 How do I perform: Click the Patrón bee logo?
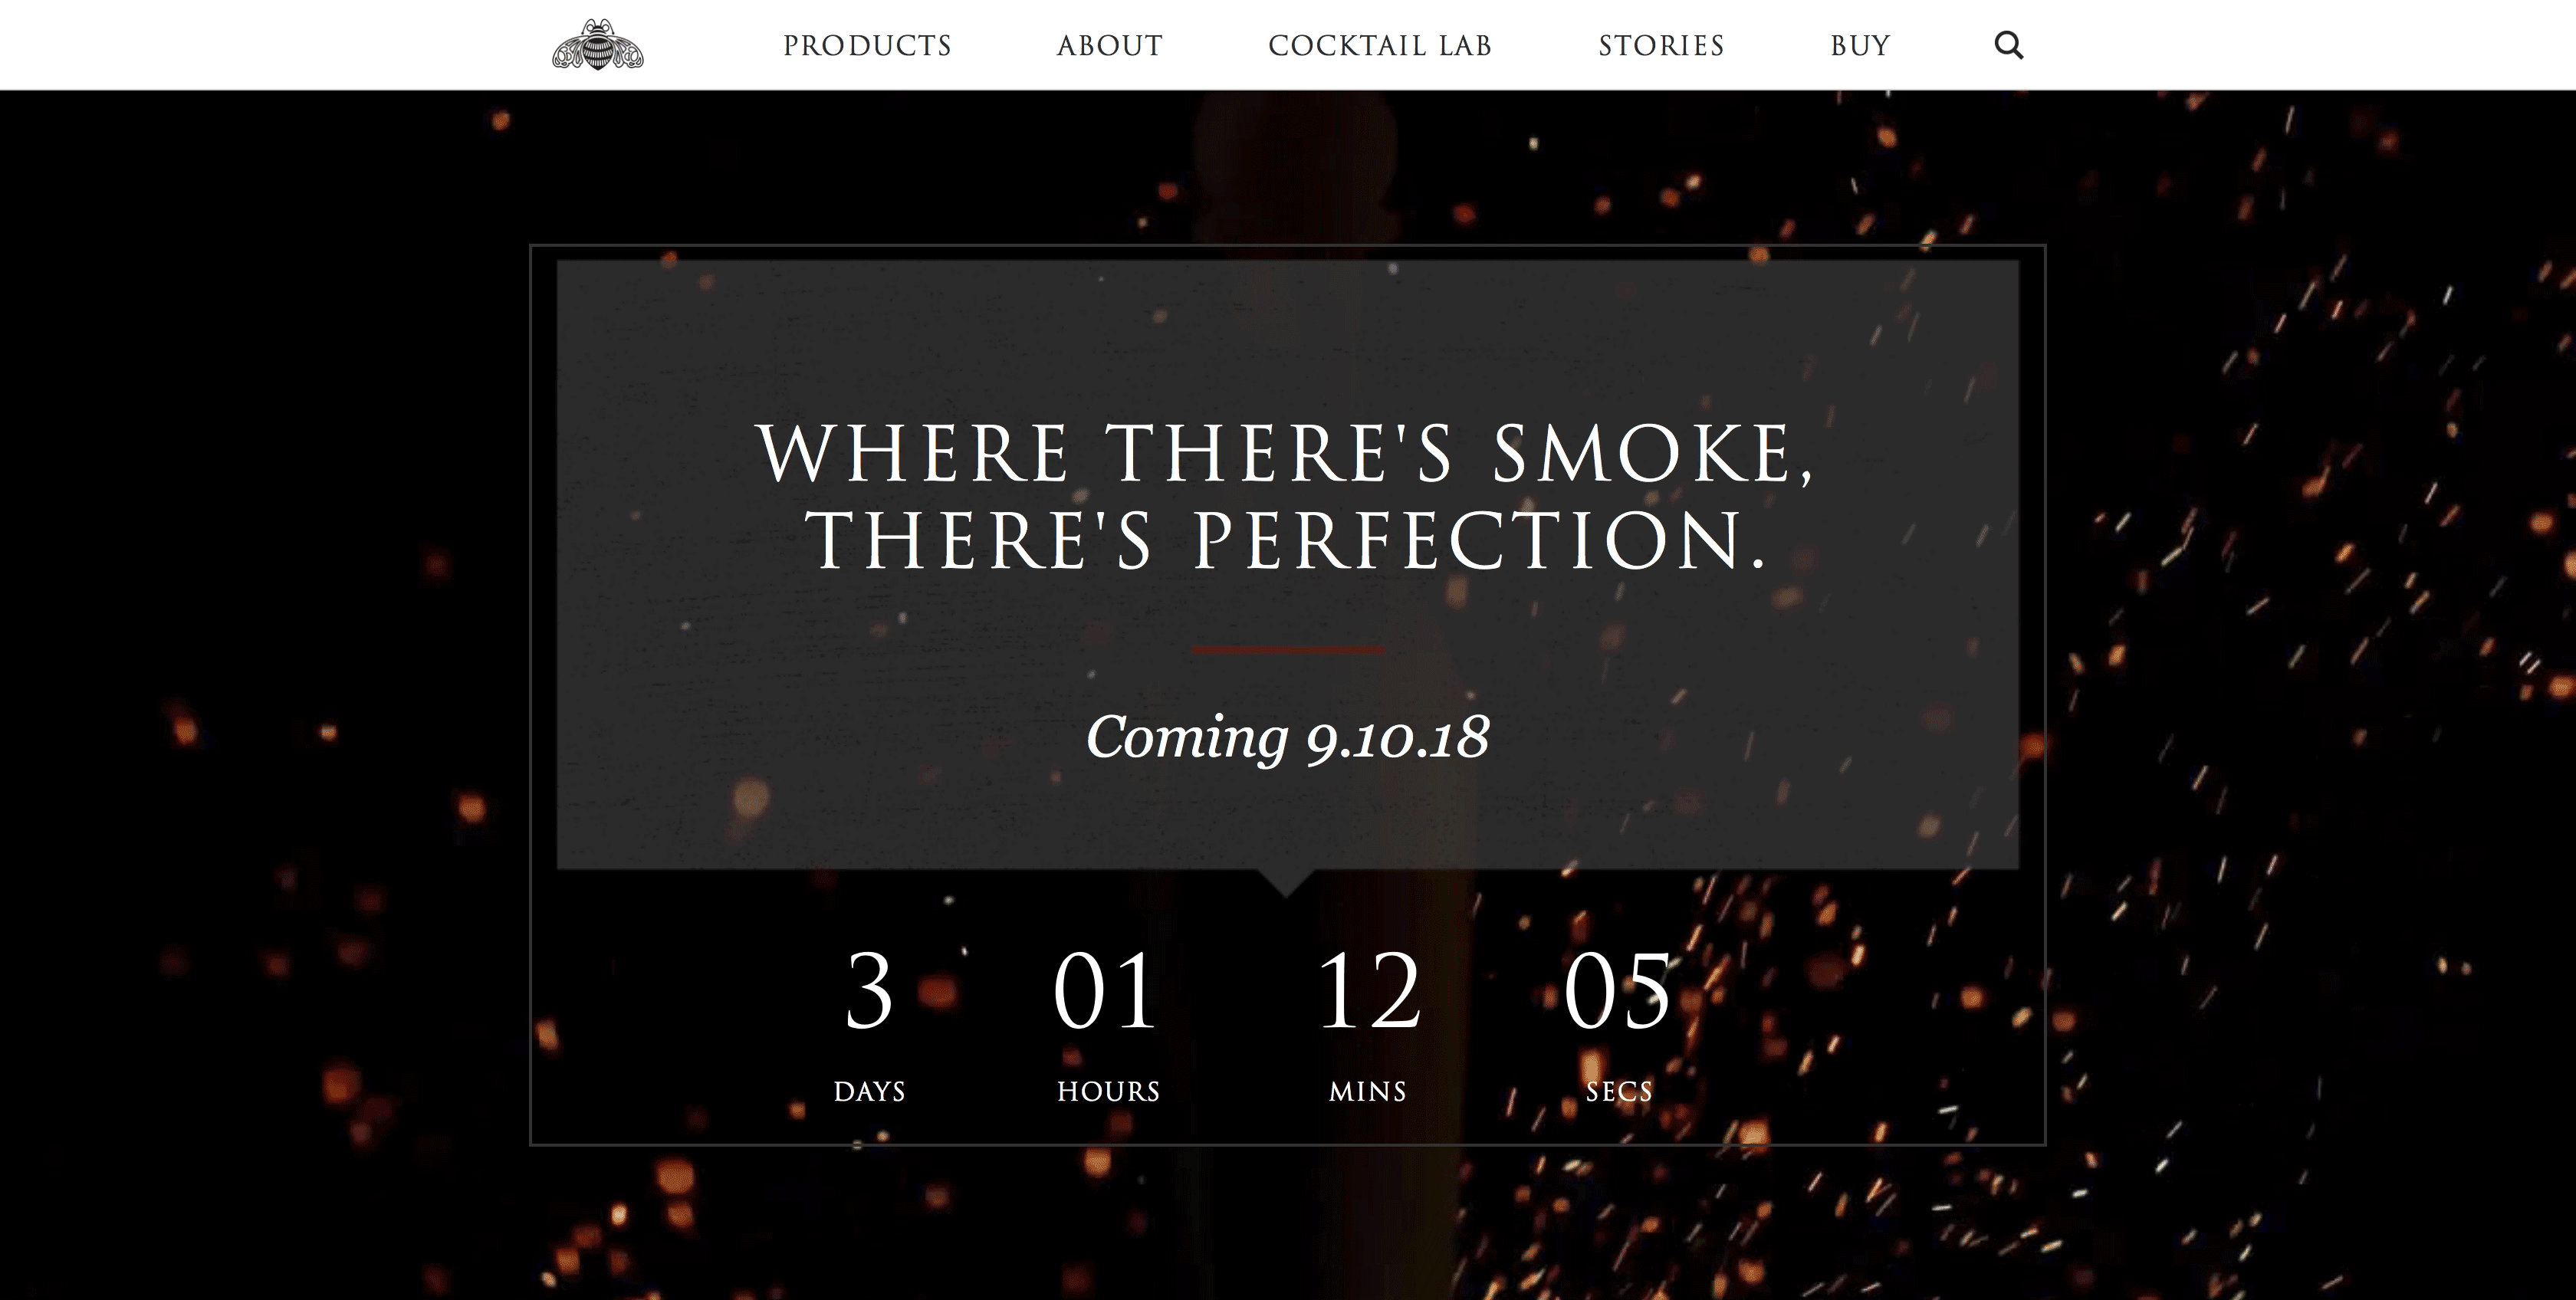(598, 45)
